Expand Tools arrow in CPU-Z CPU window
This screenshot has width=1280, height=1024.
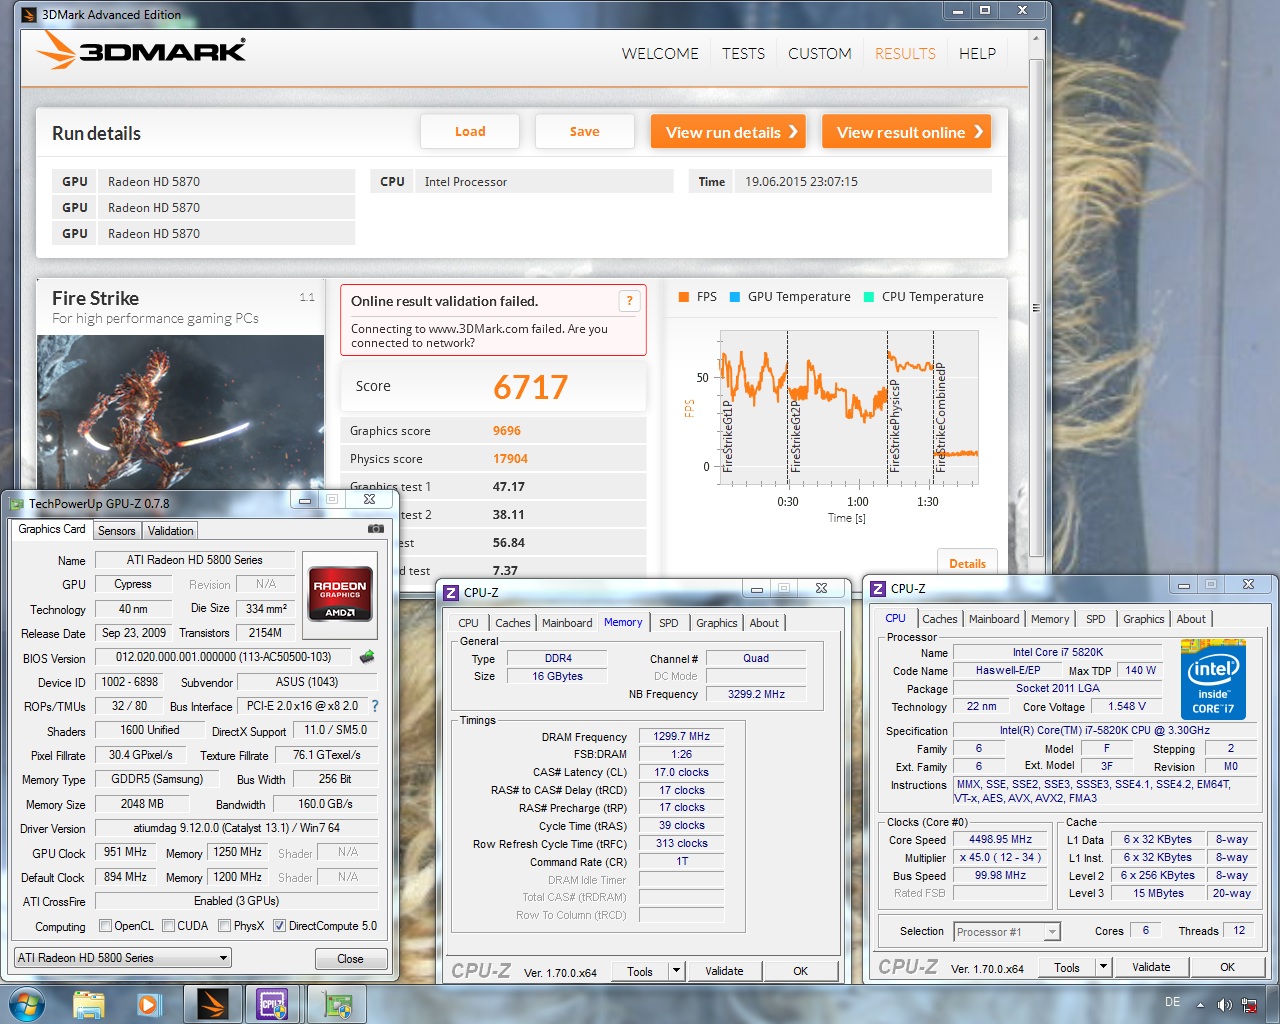click(1104, 967)
